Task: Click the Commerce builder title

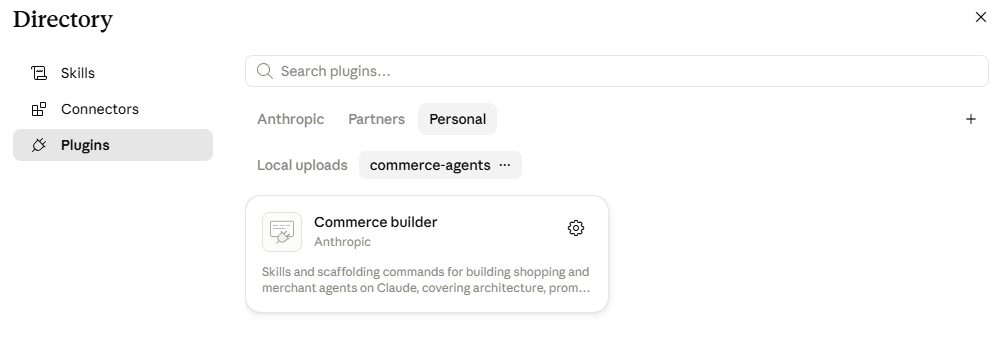Action: tap(375, 222)
